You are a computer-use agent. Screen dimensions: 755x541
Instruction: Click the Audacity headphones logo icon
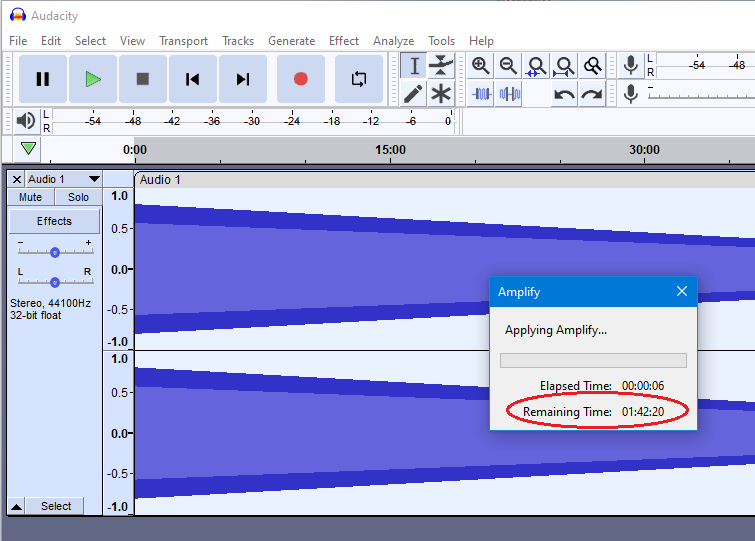pos(18,15)
